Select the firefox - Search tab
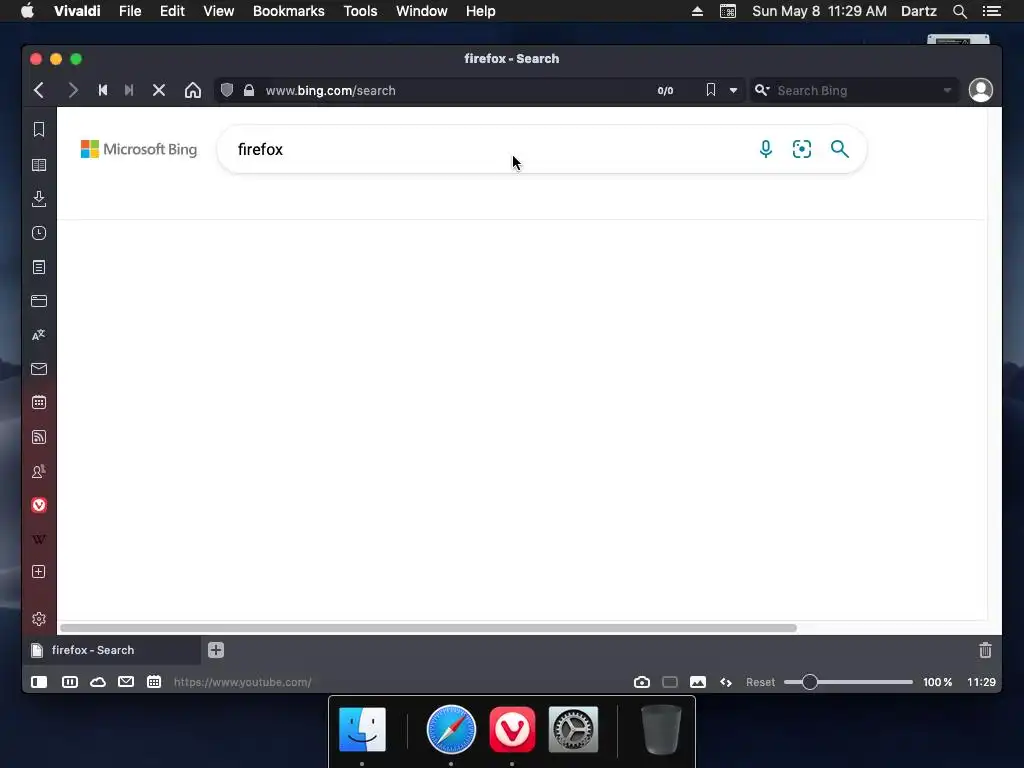This screenshot has width=1024, height=768. 112,650
